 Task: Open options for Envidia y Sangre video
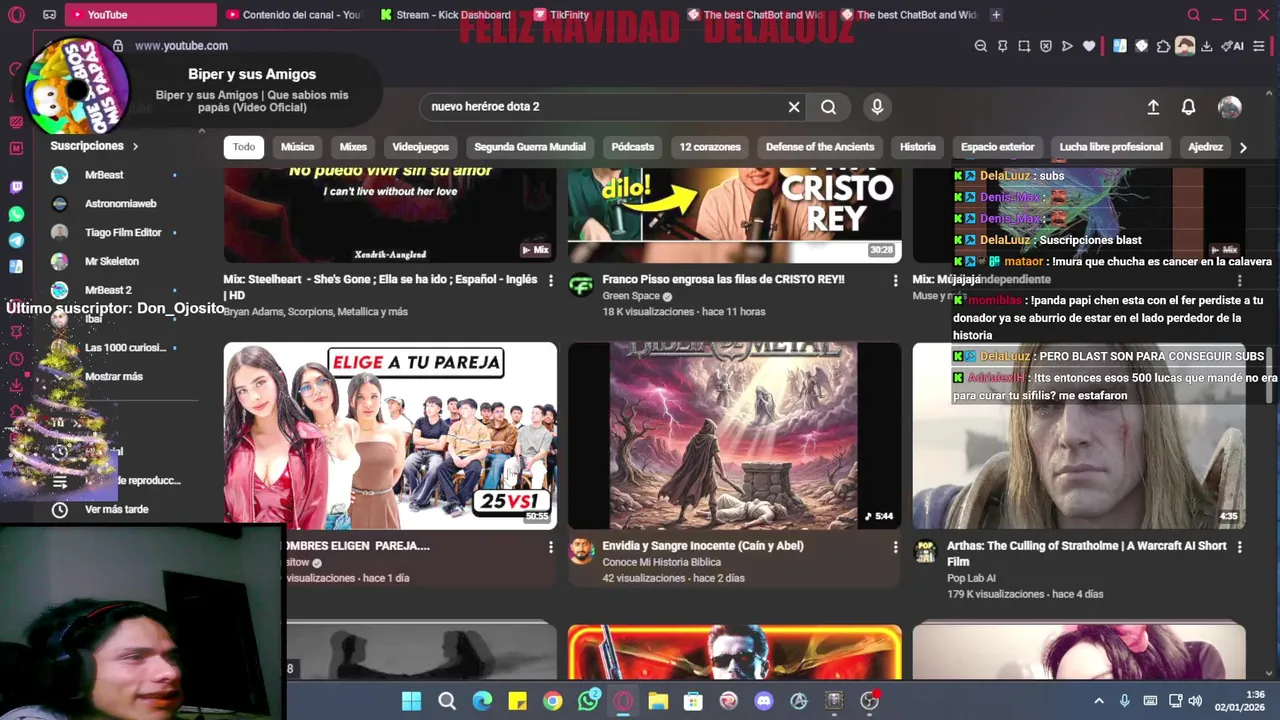(895, 547)
